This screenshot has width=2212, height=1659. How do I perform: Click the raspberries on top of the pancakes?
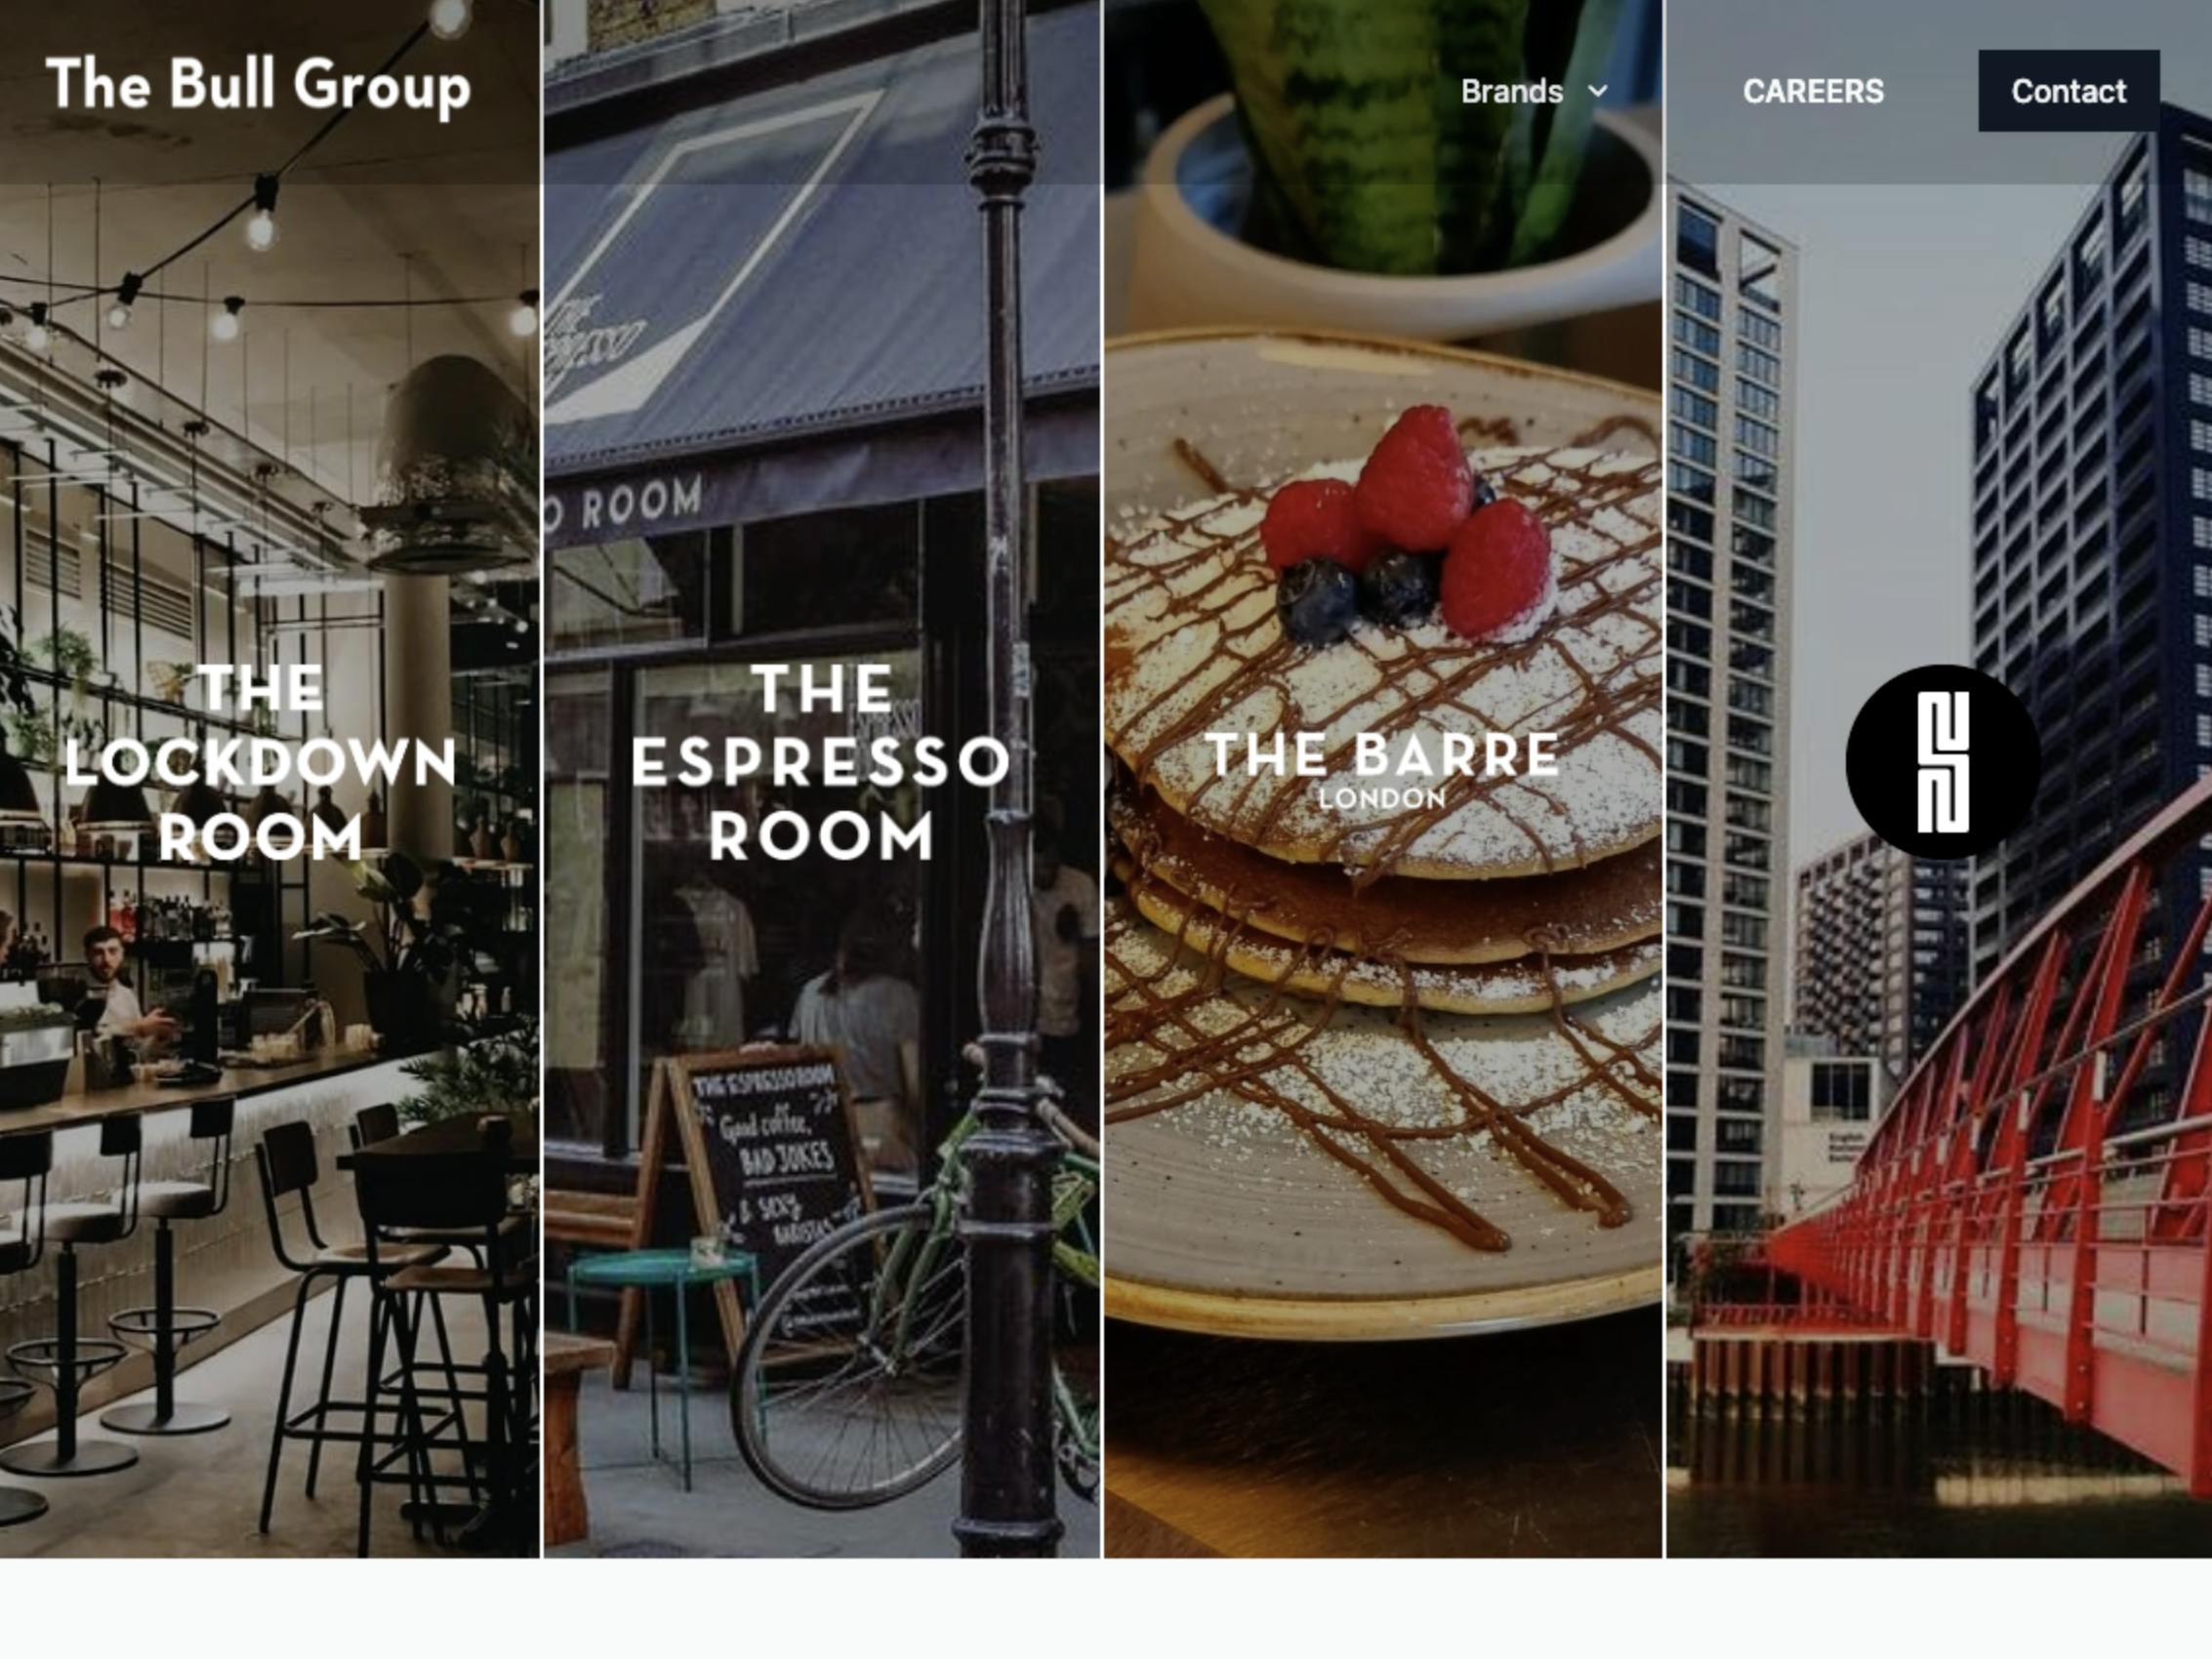pyautogui.click(x=1410, y=520)
